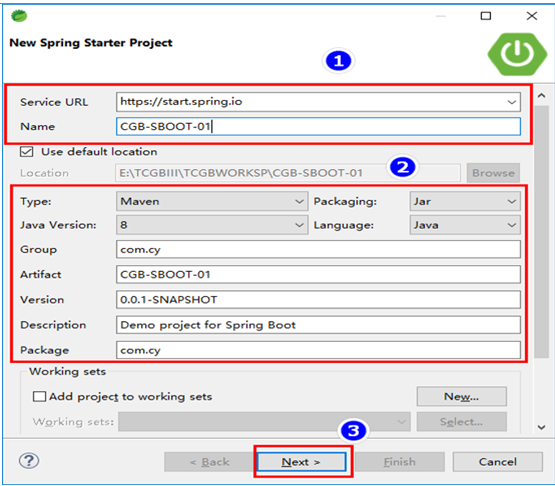
Task: Click the Description field Demo project for Spring Boot
Action: [318, 325]
